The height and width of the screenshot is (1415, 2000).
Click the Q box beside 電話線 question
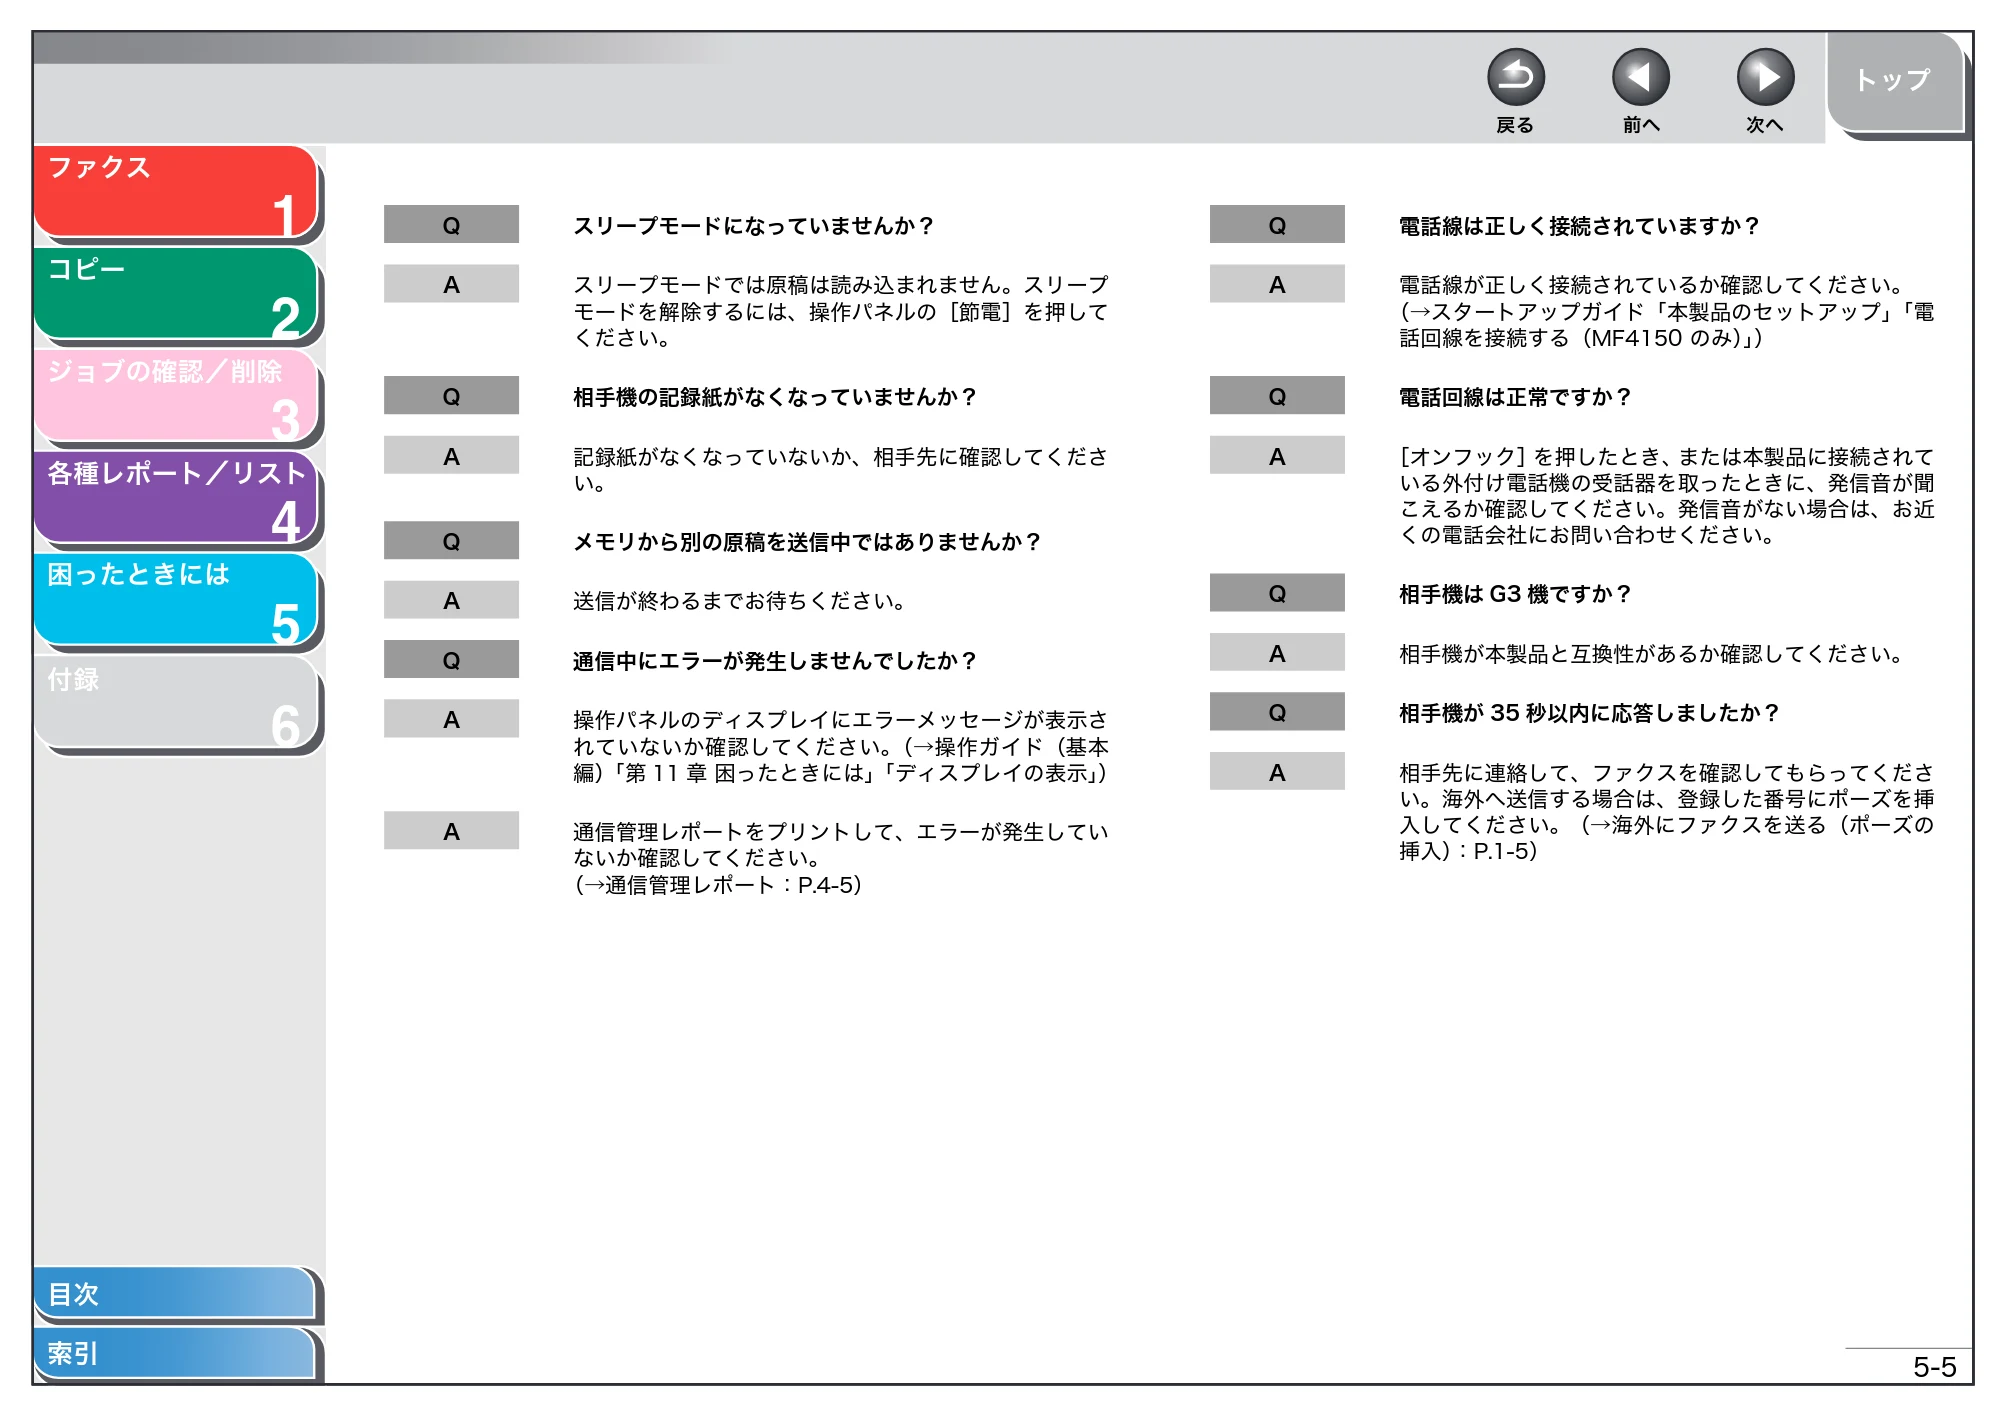pos(1277,225)
